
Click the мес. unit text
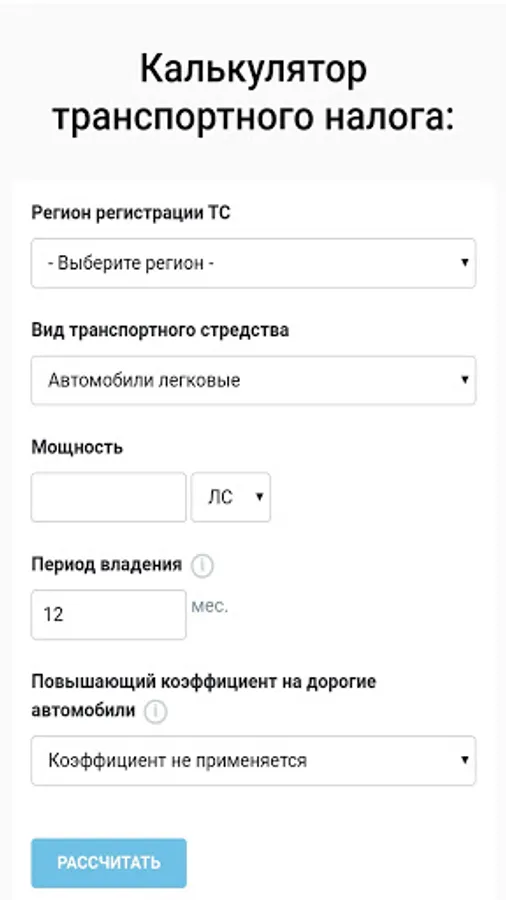pyautogui.click(x=210, y=607)
